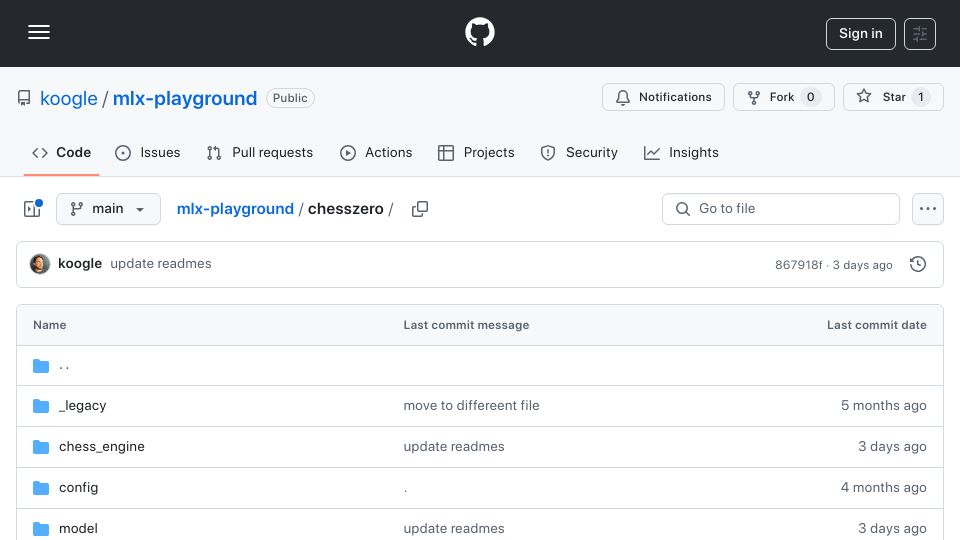This screenshot has width=960, height=540.
Task: Switch to the Issues tab
Action: coord(148,152)
